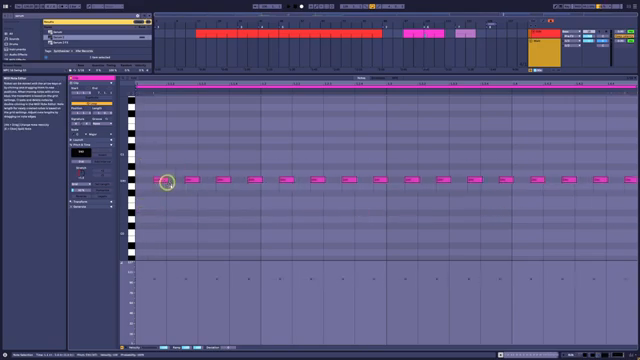This screenshot has width=640, height=360.
Task: Select the Serum 2 result in browser
Action: coord(97,37)
